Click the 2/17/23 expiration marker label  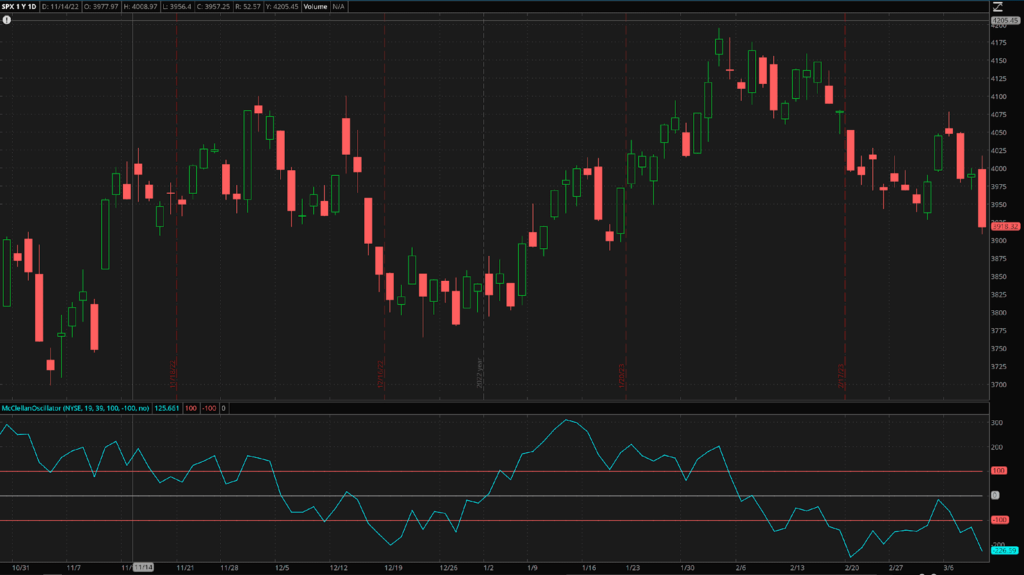point(842,376)
